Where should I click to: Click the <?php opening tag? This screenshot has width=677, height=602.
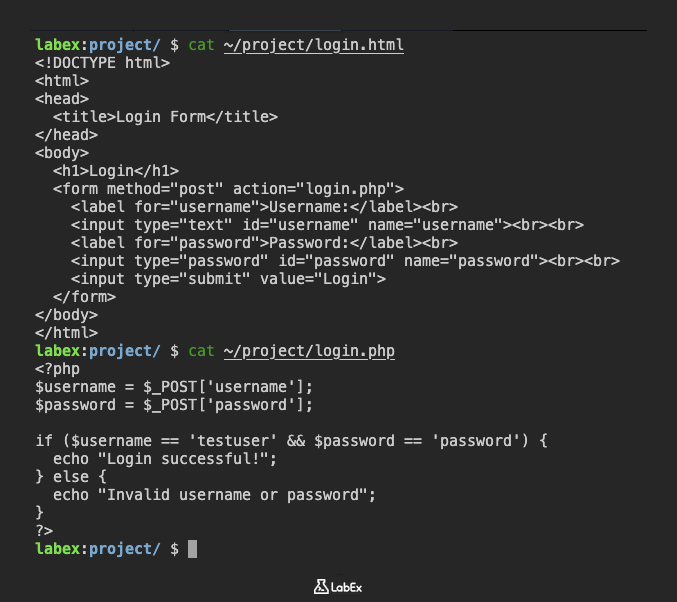(57, 369)
